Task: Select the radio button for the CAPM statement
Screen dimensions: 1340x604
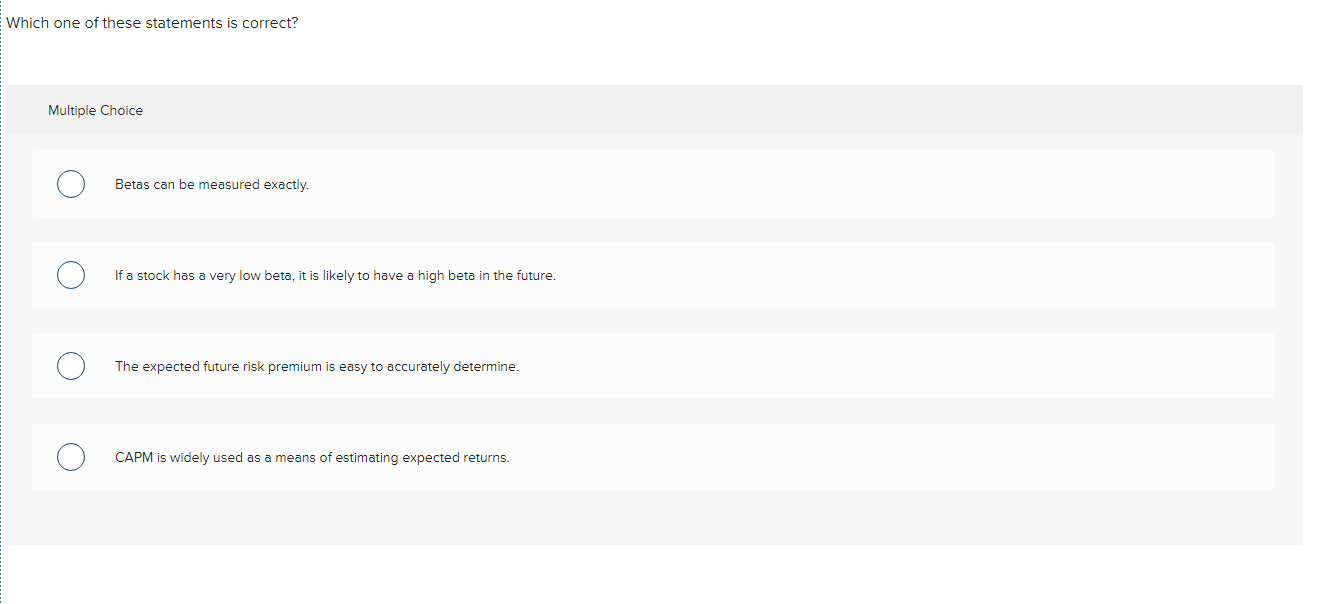Action: [x=71, y=457]
